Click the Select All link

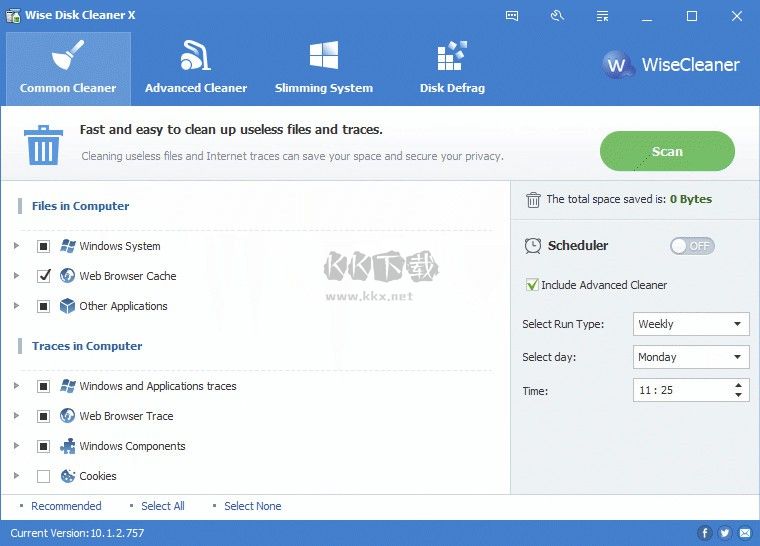pos(162,506)
